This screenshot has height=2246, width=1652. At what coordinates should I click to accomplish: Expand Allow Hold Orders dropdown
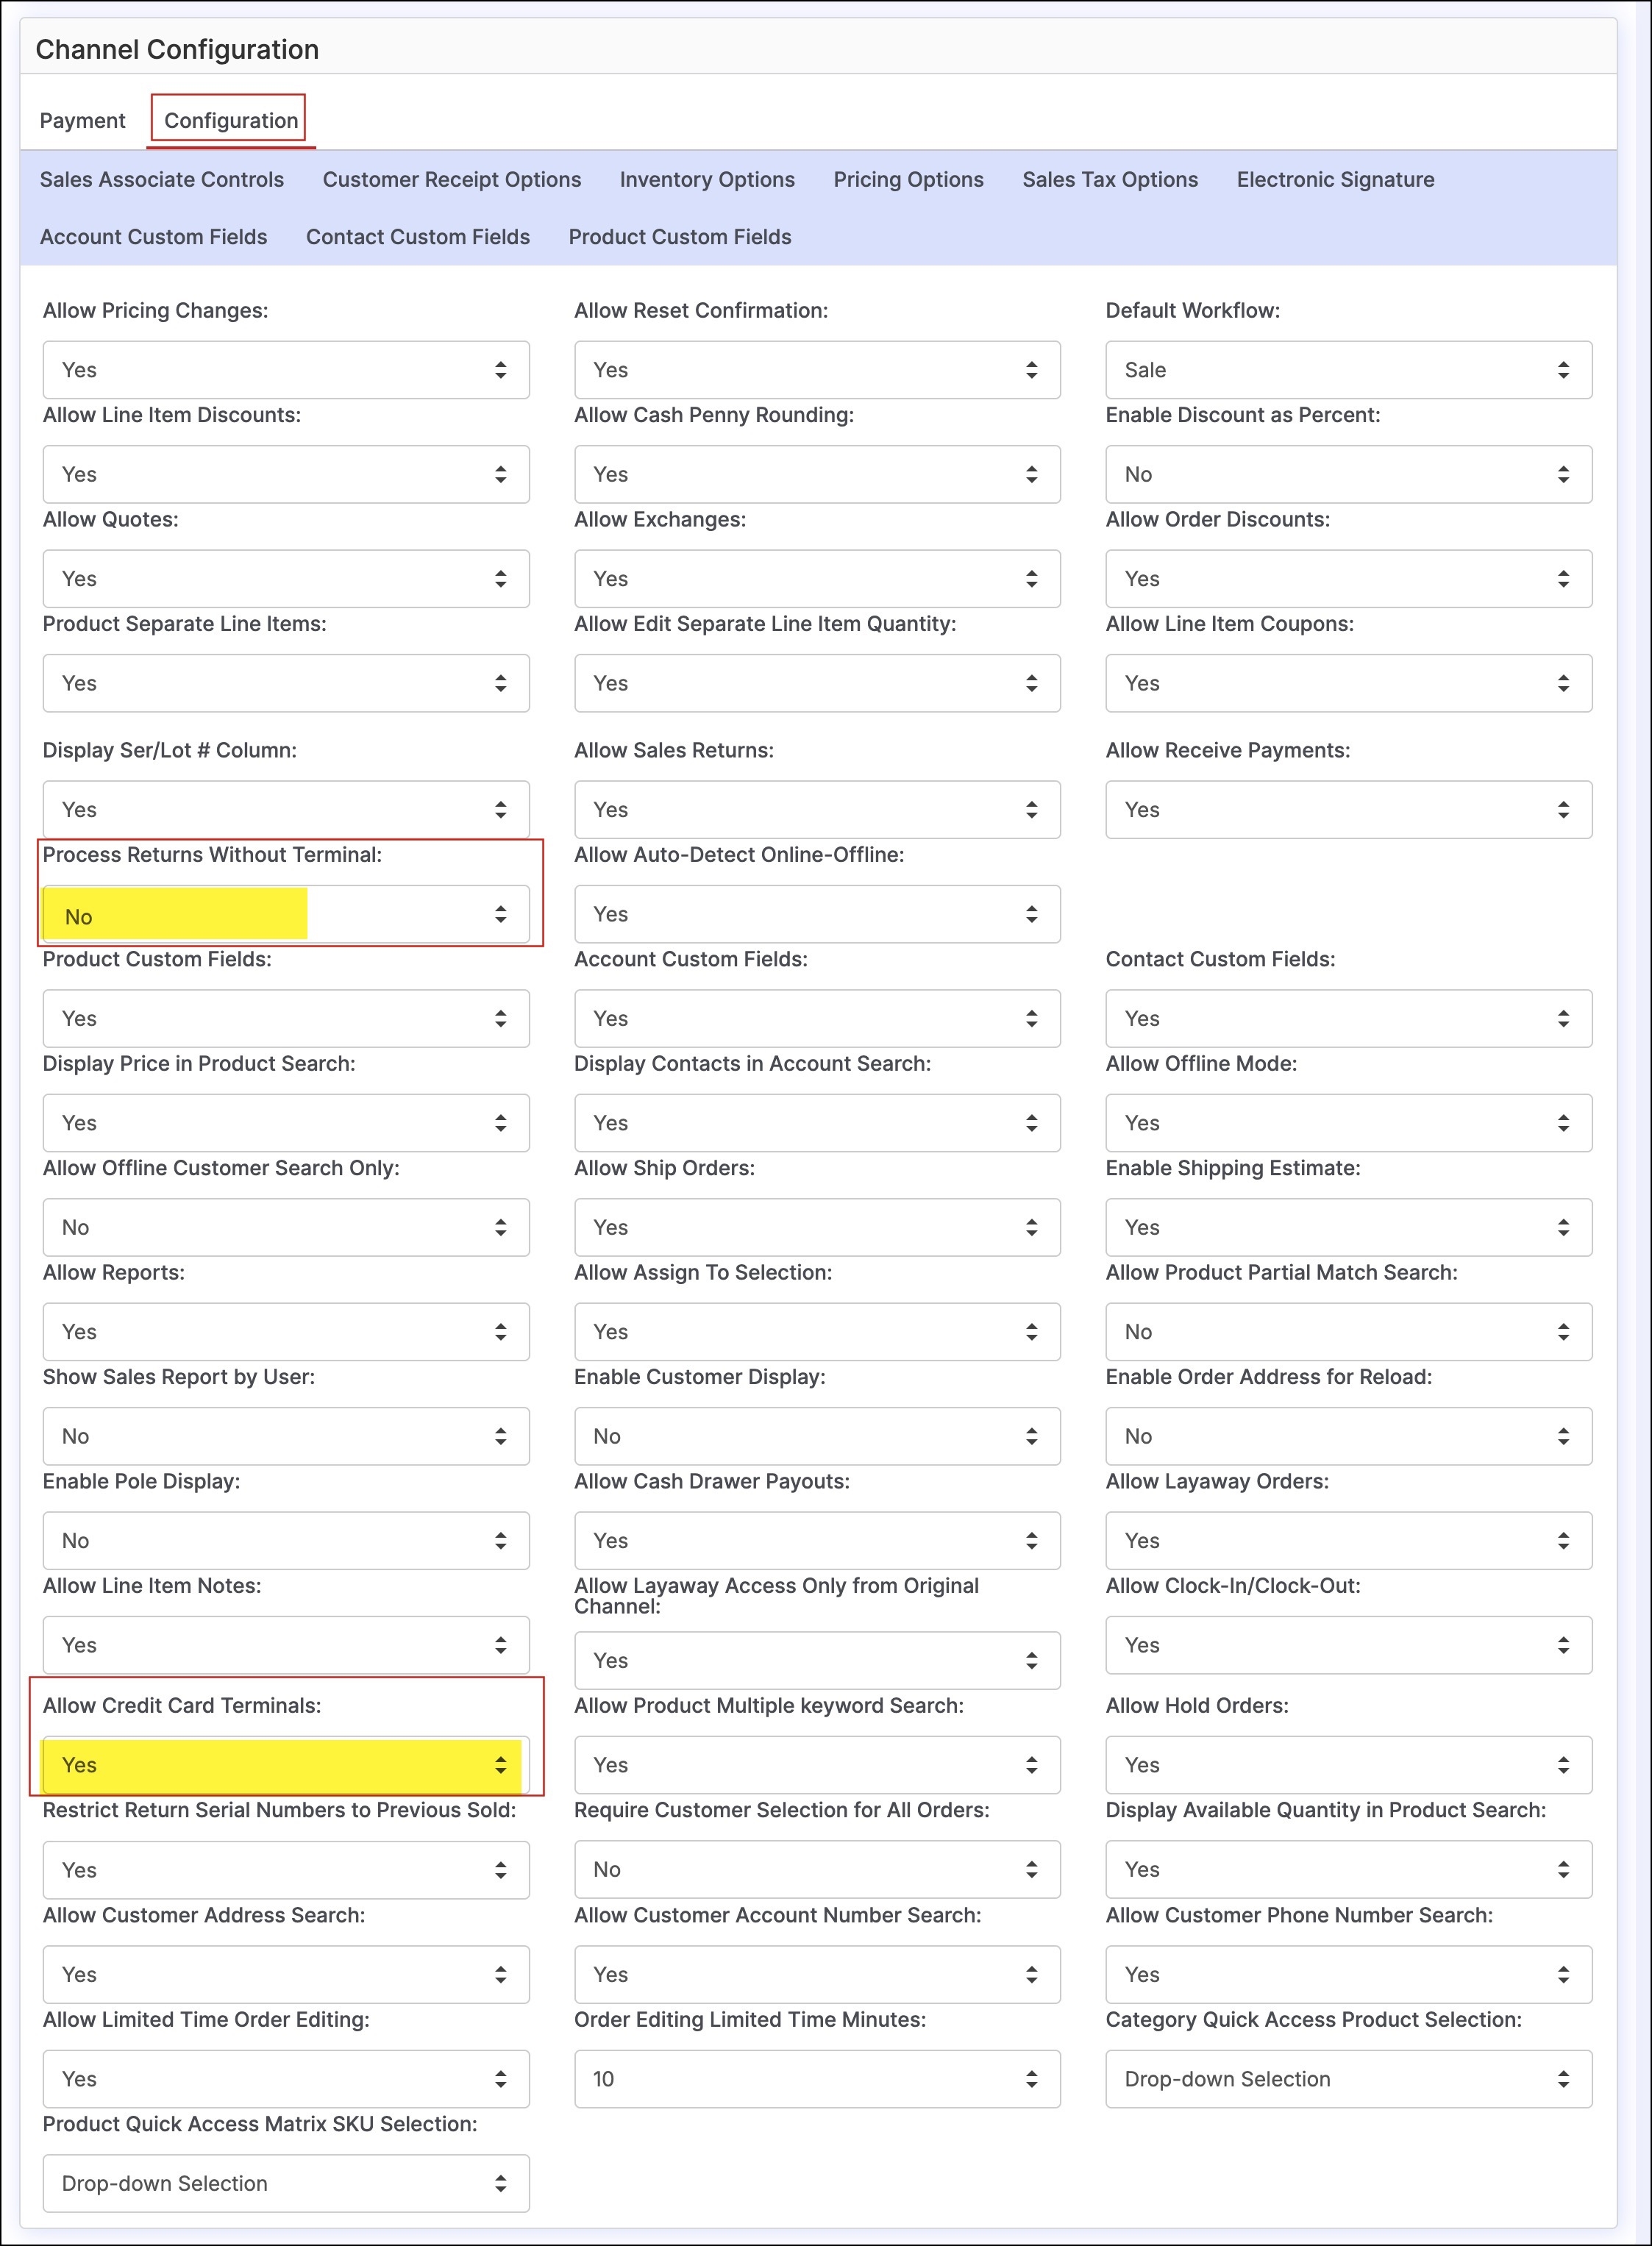(1347, 1765)
